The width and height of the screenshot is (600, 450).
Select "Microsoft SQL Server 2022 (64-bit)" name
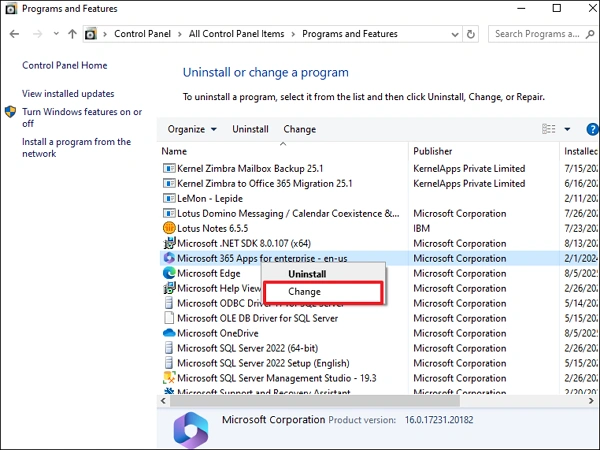pos(248,348)
